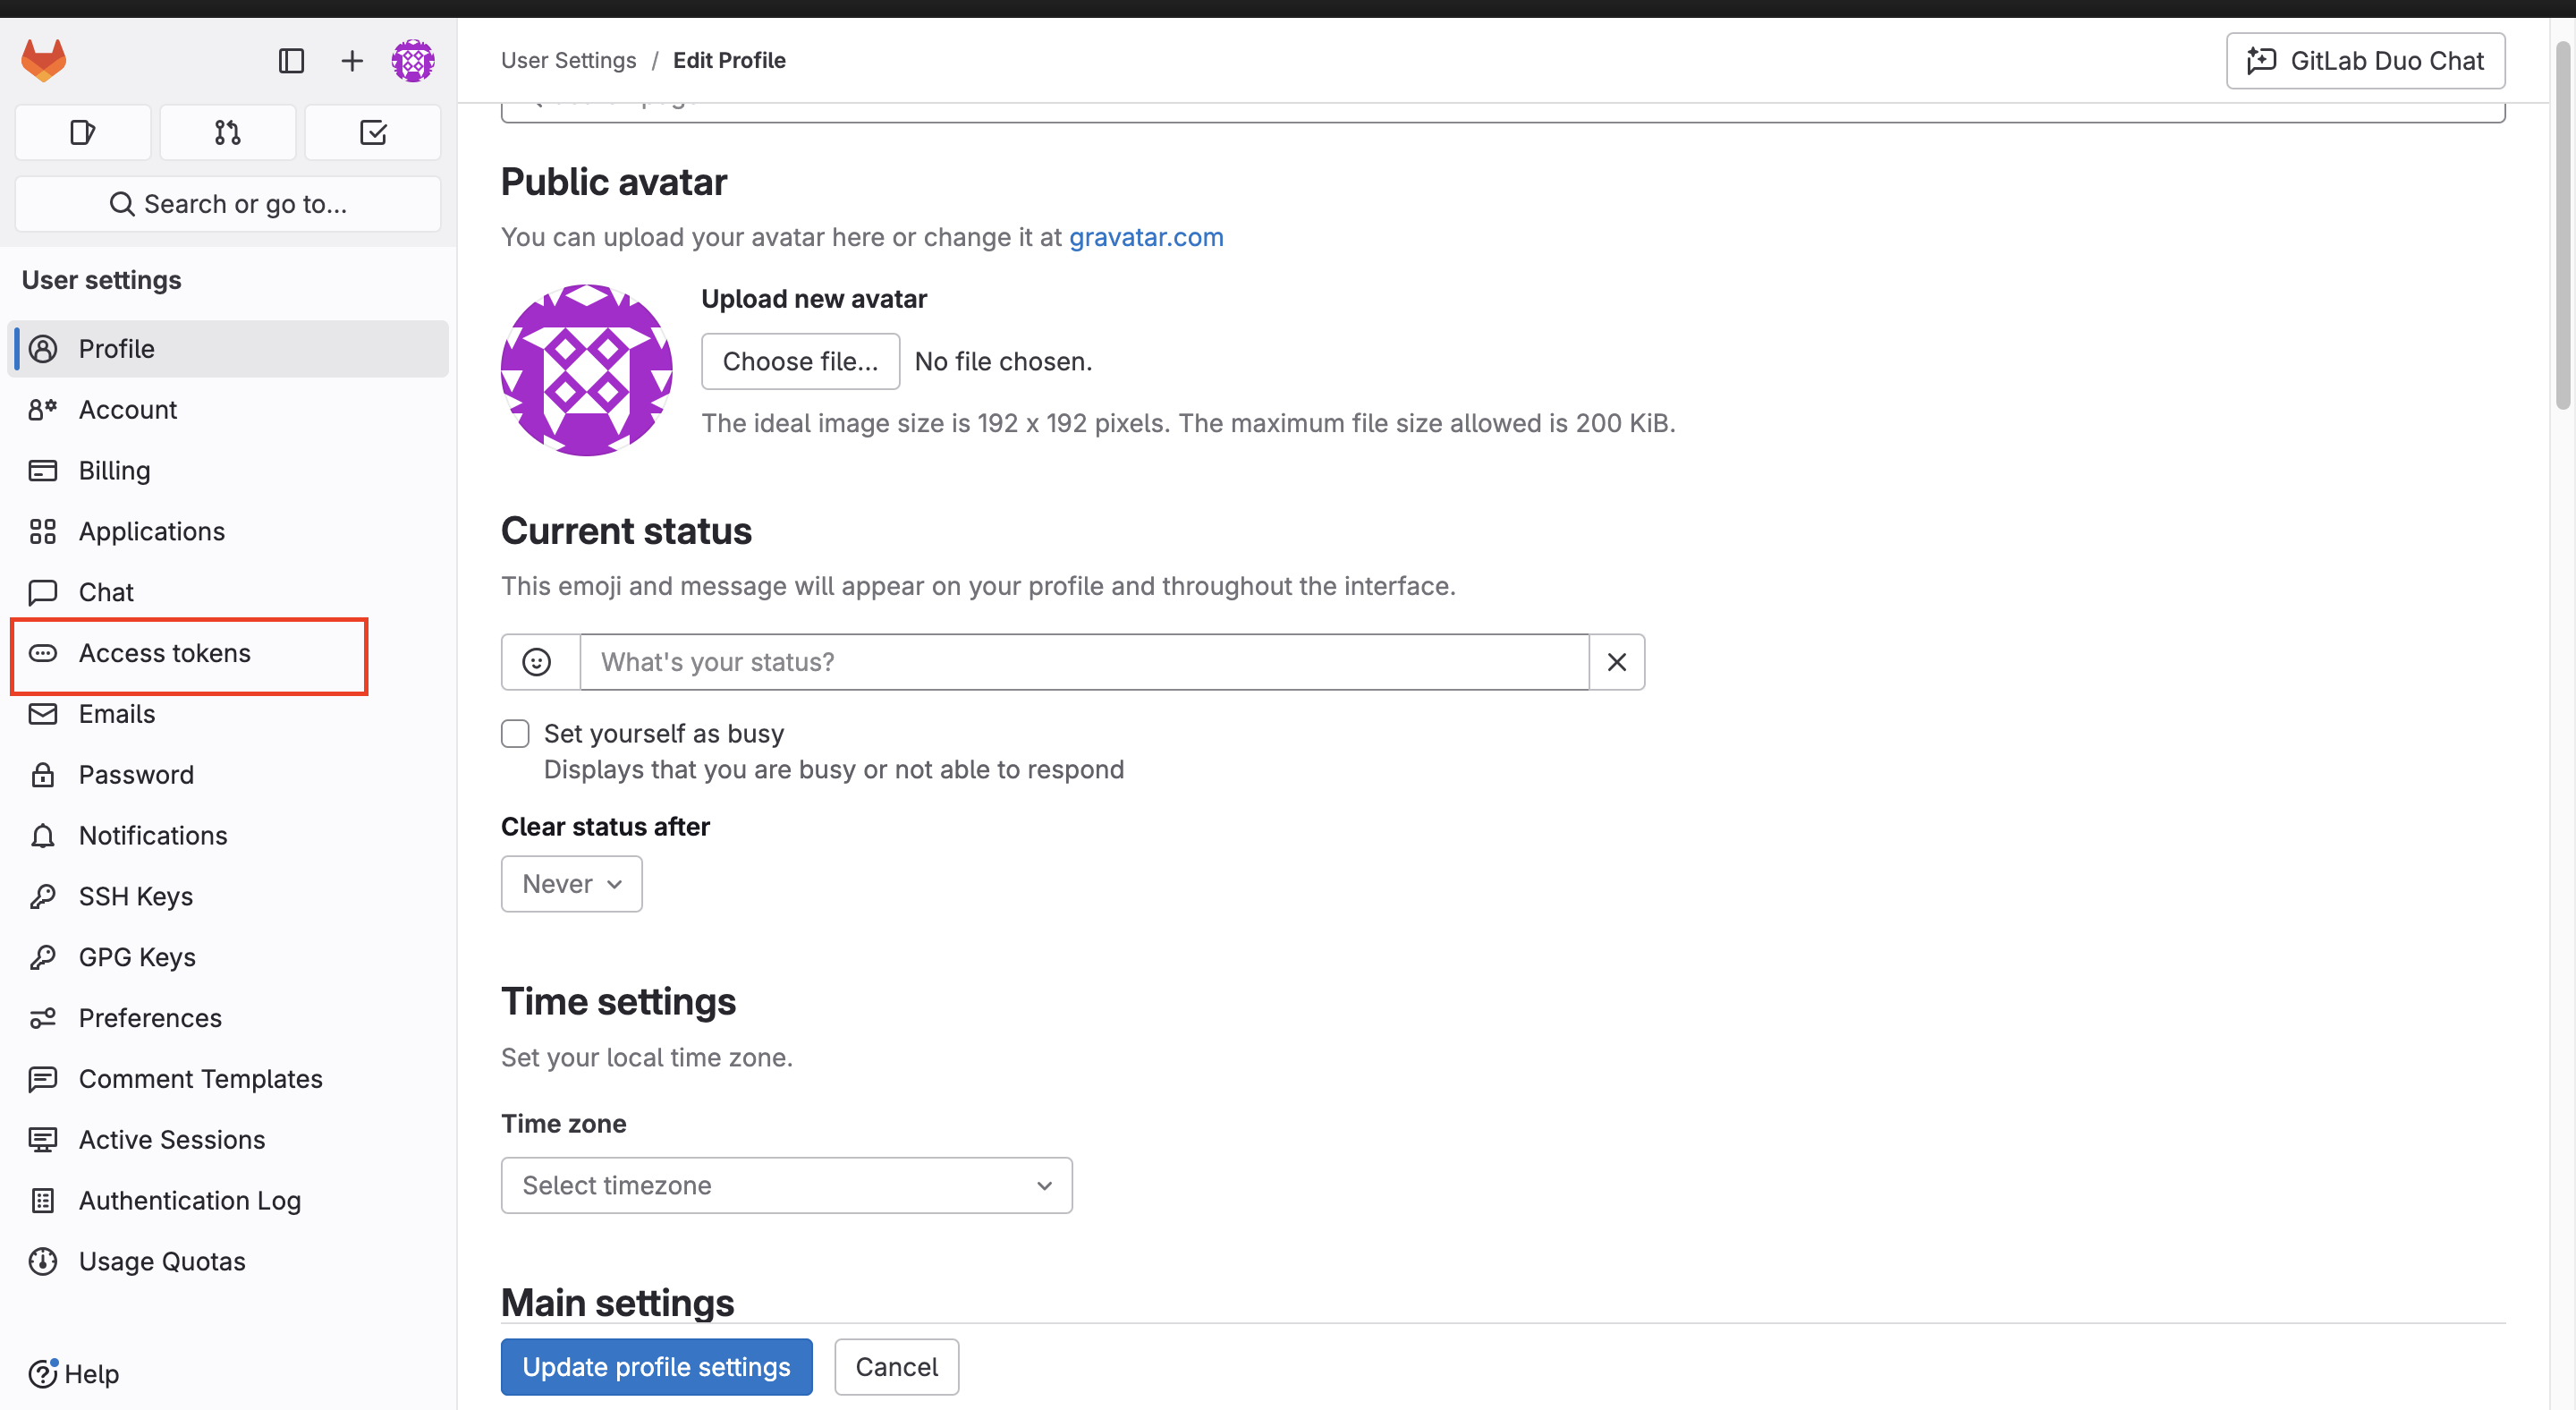Open the emoji picker for status

point(537,662)
